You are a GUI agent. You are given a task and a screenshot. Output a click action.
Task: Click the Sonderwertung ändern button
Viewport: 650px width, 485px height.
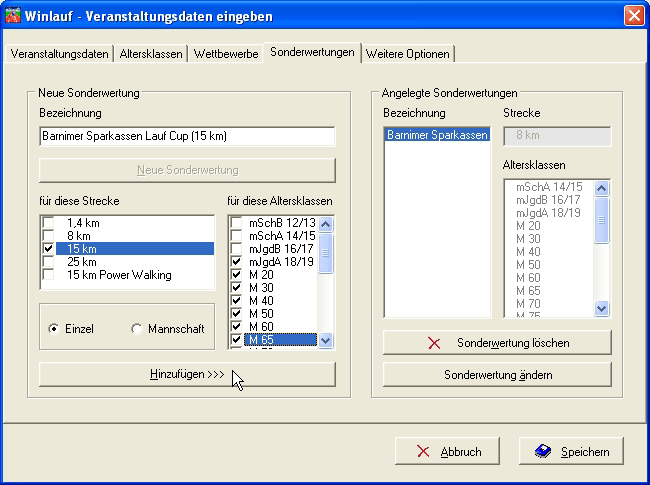coord(497,375)
